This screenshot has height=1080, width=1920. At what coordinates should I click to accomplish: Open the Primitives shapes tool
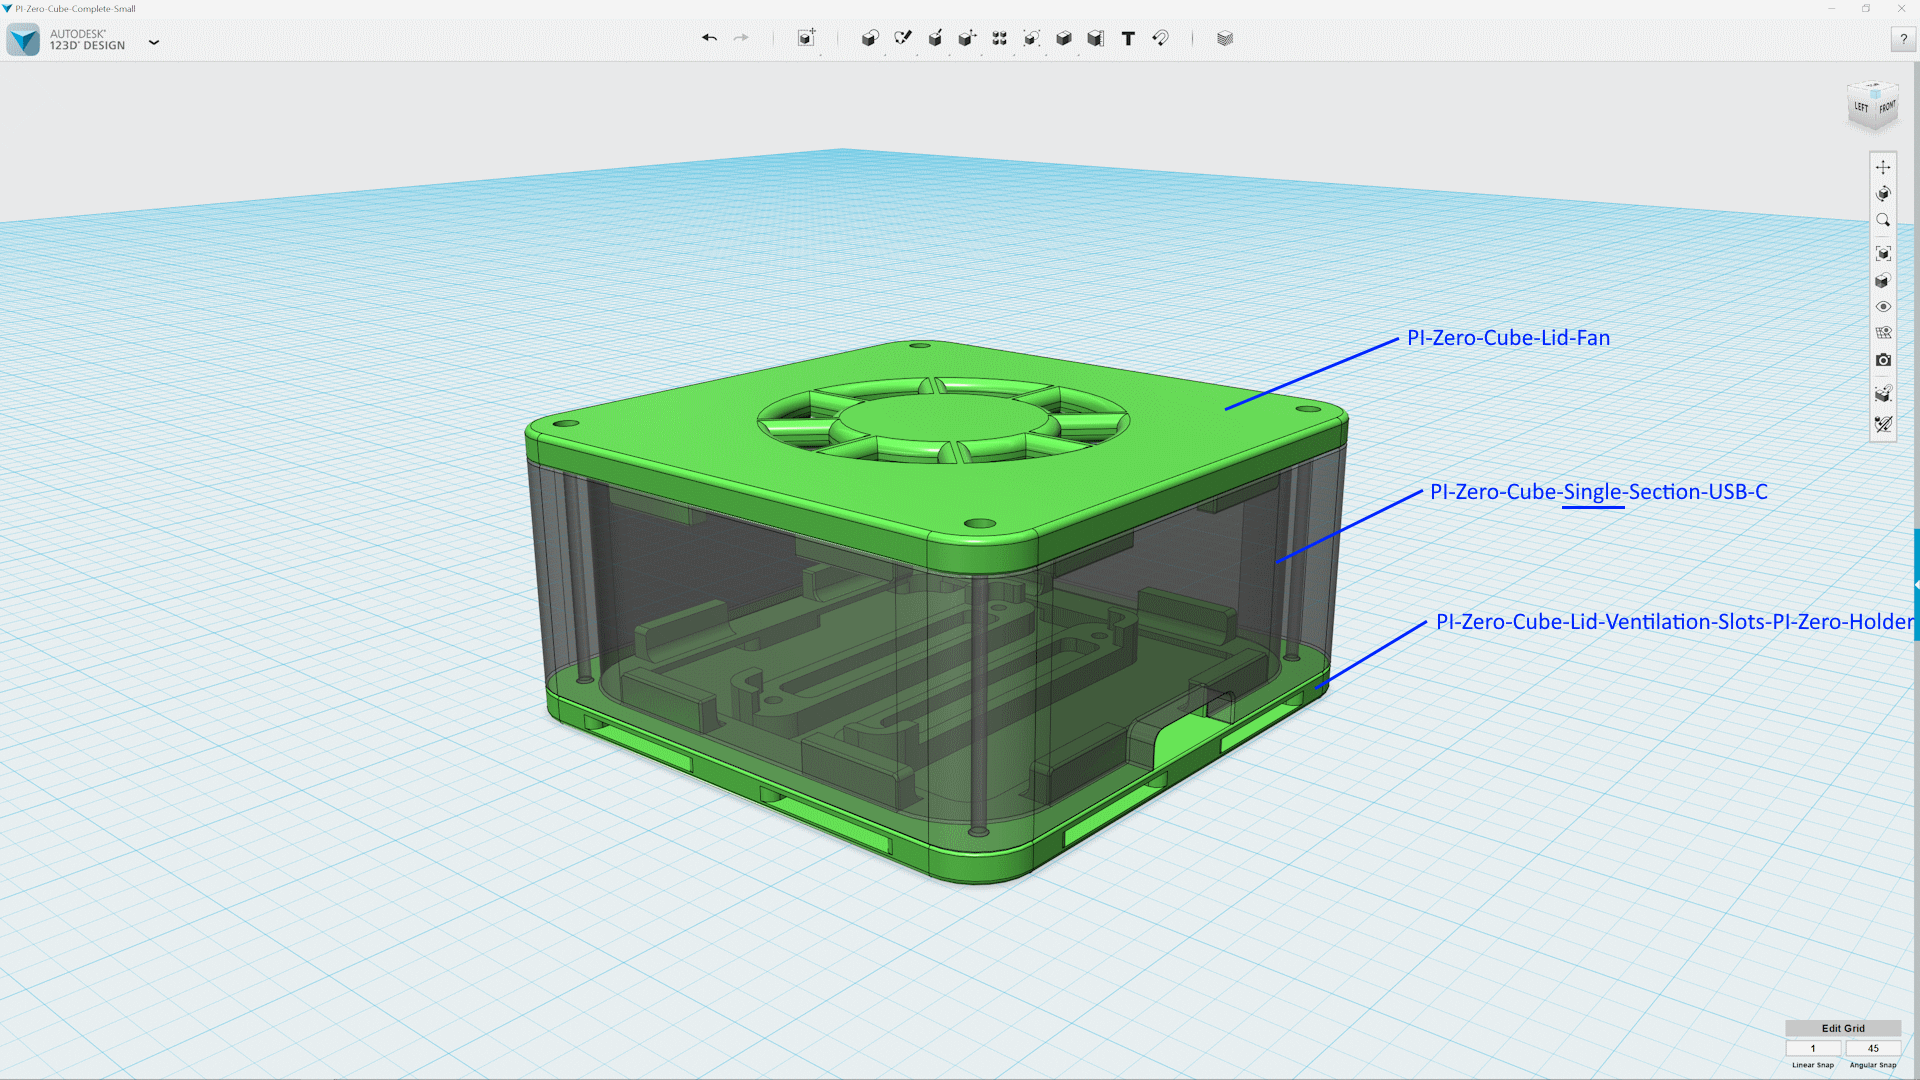pyautogui.click(x=870, y=38)
